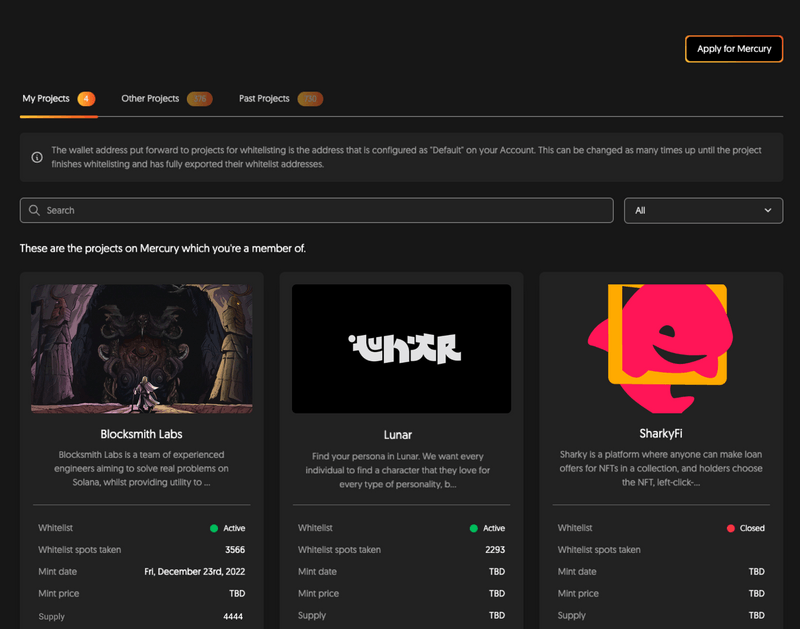The image size is (800, 629).
Task: Click the orange count badge on My Projects
Action: pos(86,99)
